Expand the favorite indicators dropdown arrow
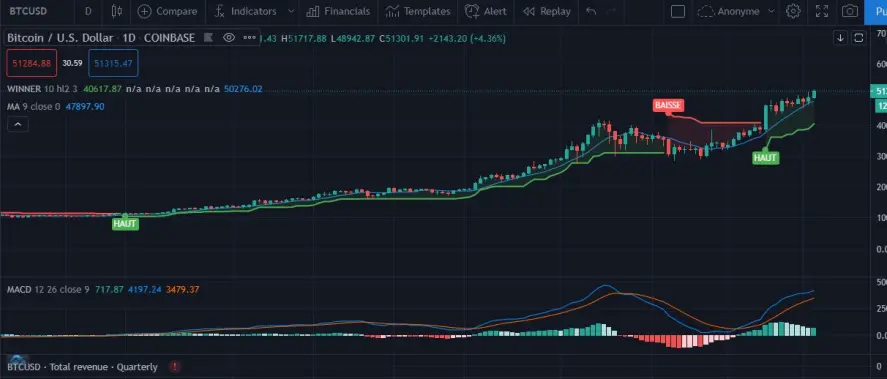Image resolution: width=887 pixels, height=379 pixels. tap(291, 11)
